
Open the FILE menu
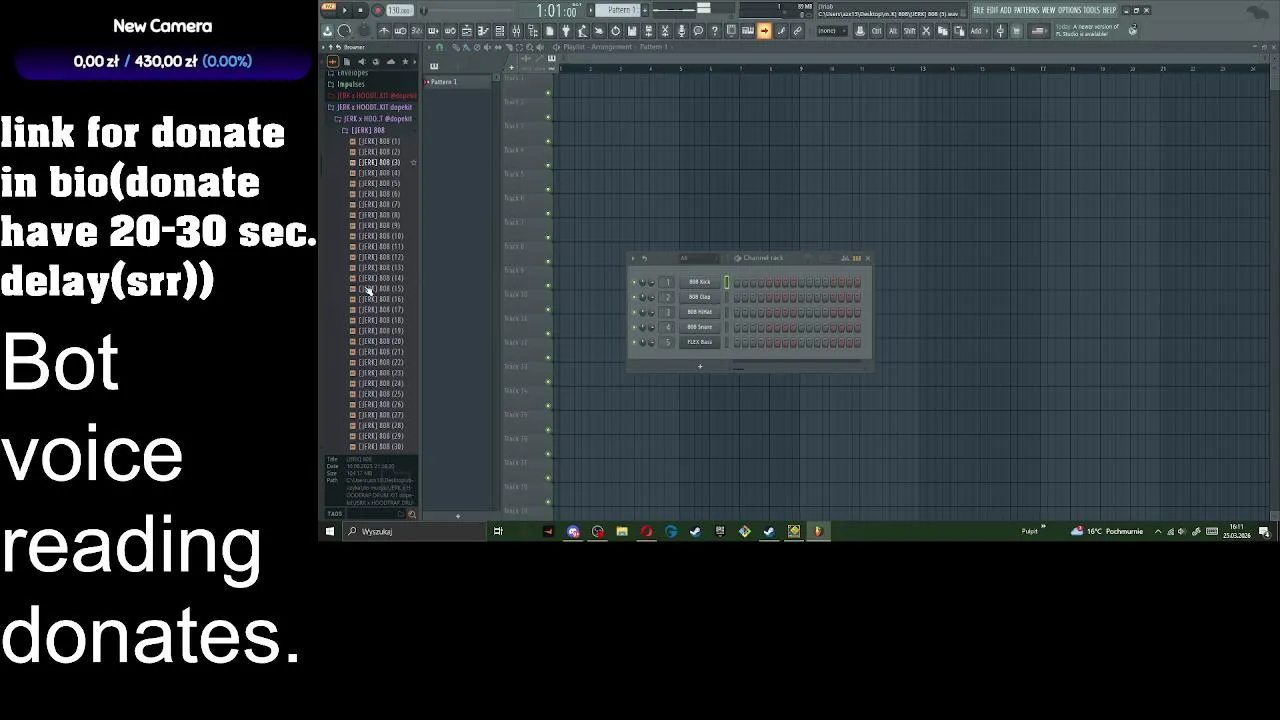[978, 10]
